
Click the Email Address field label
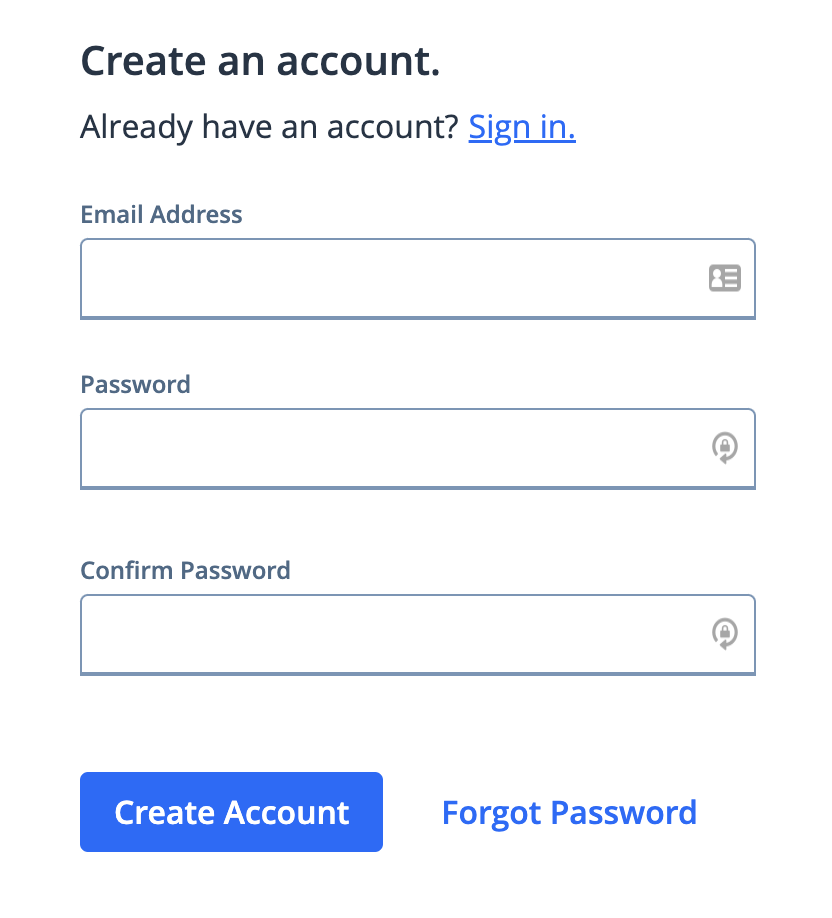(161, 214)
